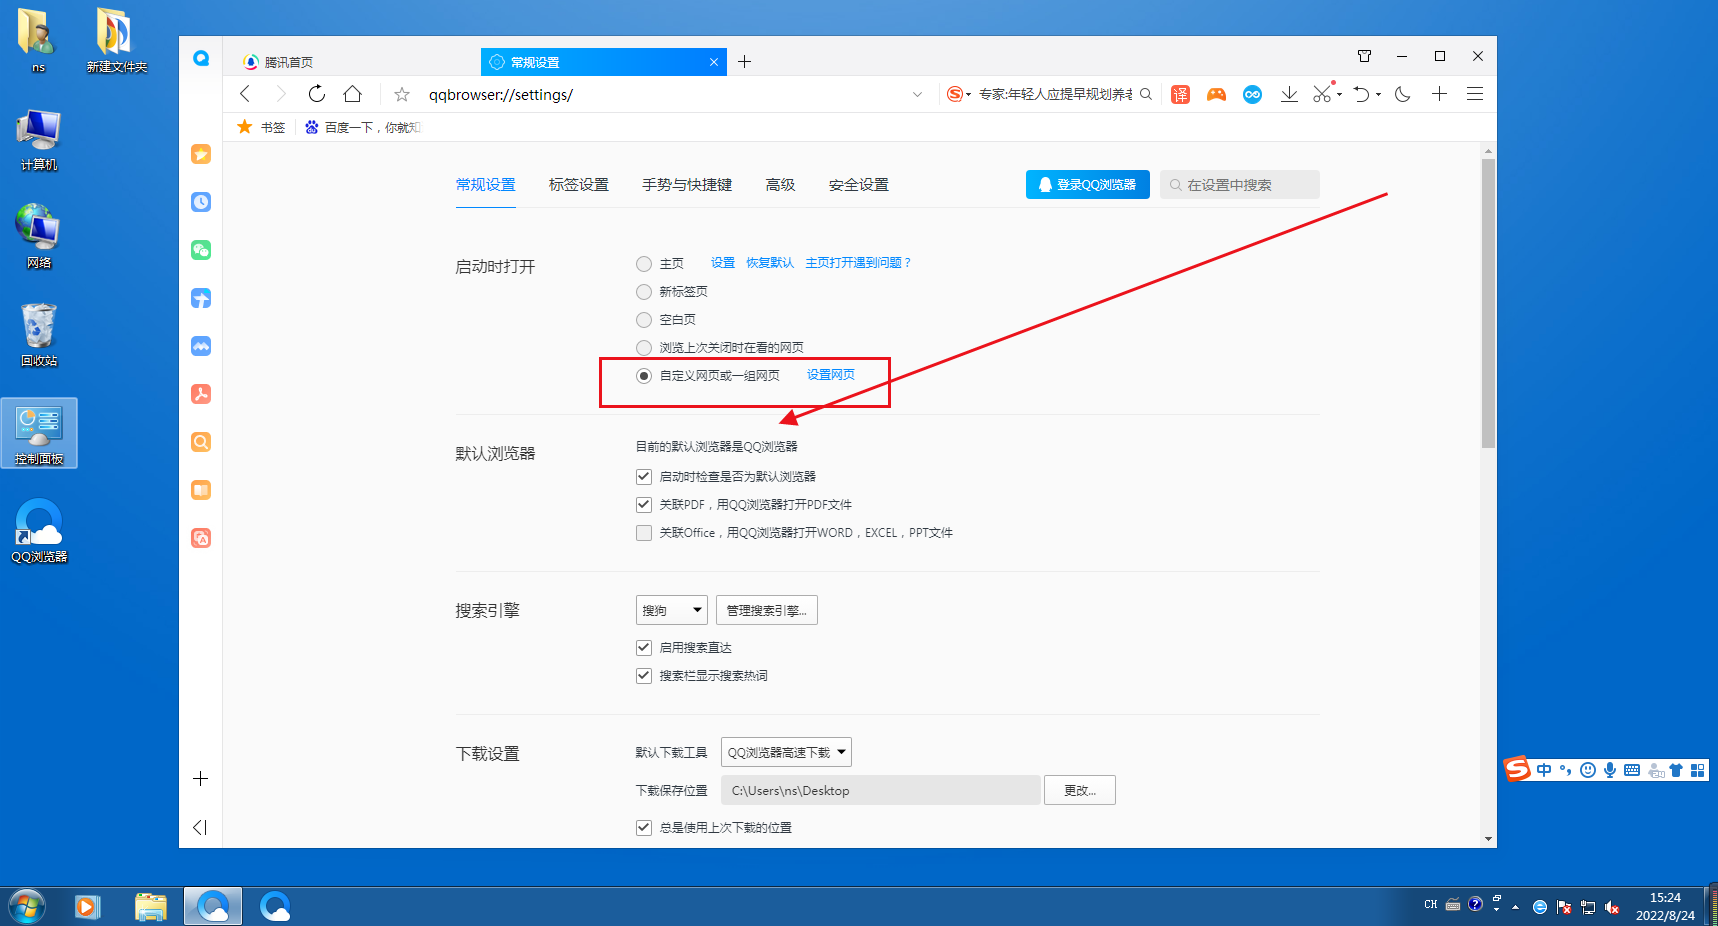Add a sidebar app with the plus icon
This screenshot has width=1718, height=926.
(200, 778)
